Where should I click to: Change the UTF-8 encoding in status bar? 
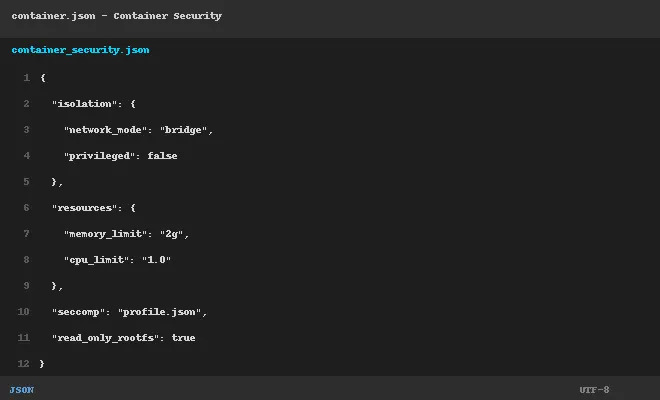(594, 390)
